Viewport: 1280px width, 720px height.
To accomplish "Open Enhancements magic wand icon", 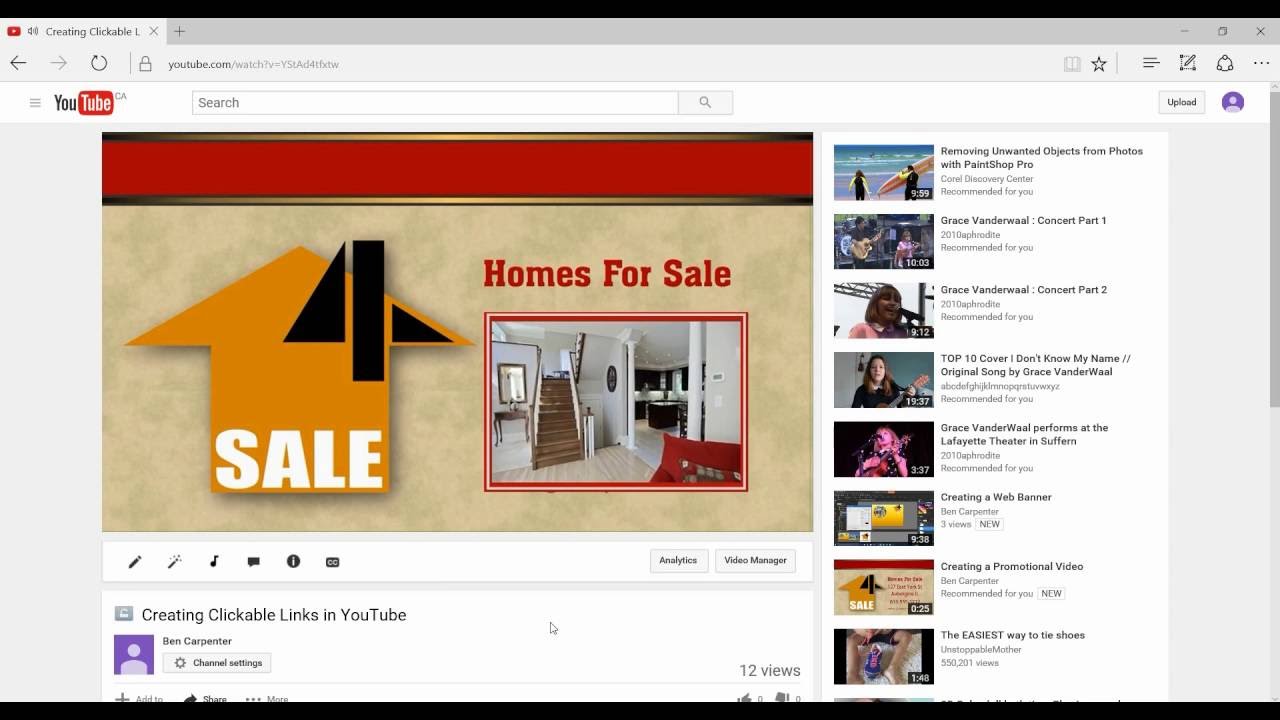I will click(174, 562).
